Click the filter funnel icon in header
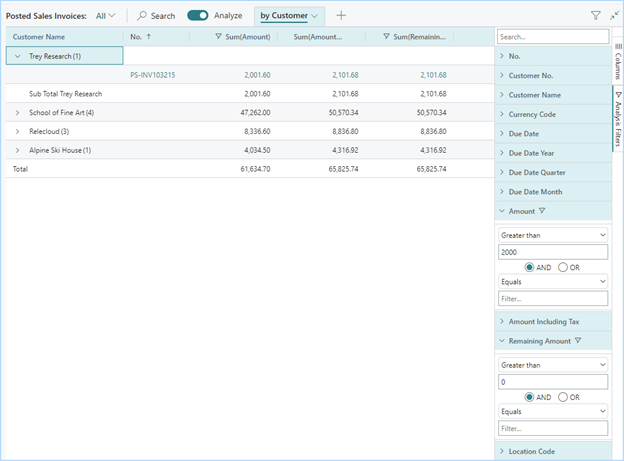 coord(595,16)
